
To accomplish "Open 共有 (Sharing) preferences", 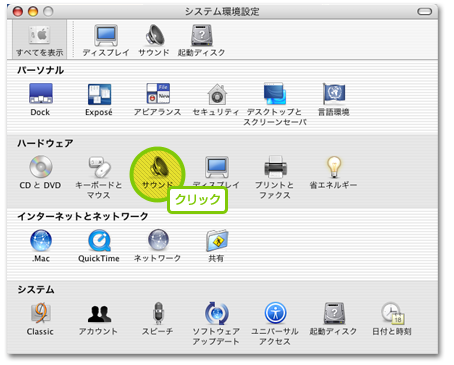I will pyautogui.click(x=216, y=246).
